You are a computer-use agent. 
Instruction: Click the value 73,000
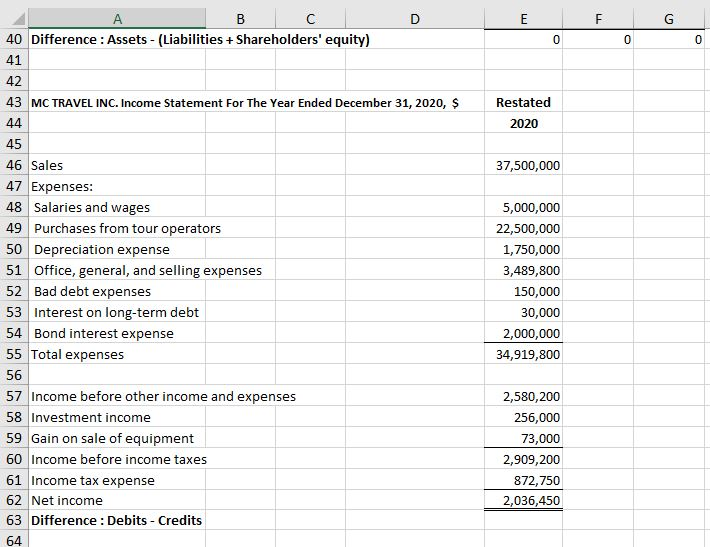tap(540, 438)
